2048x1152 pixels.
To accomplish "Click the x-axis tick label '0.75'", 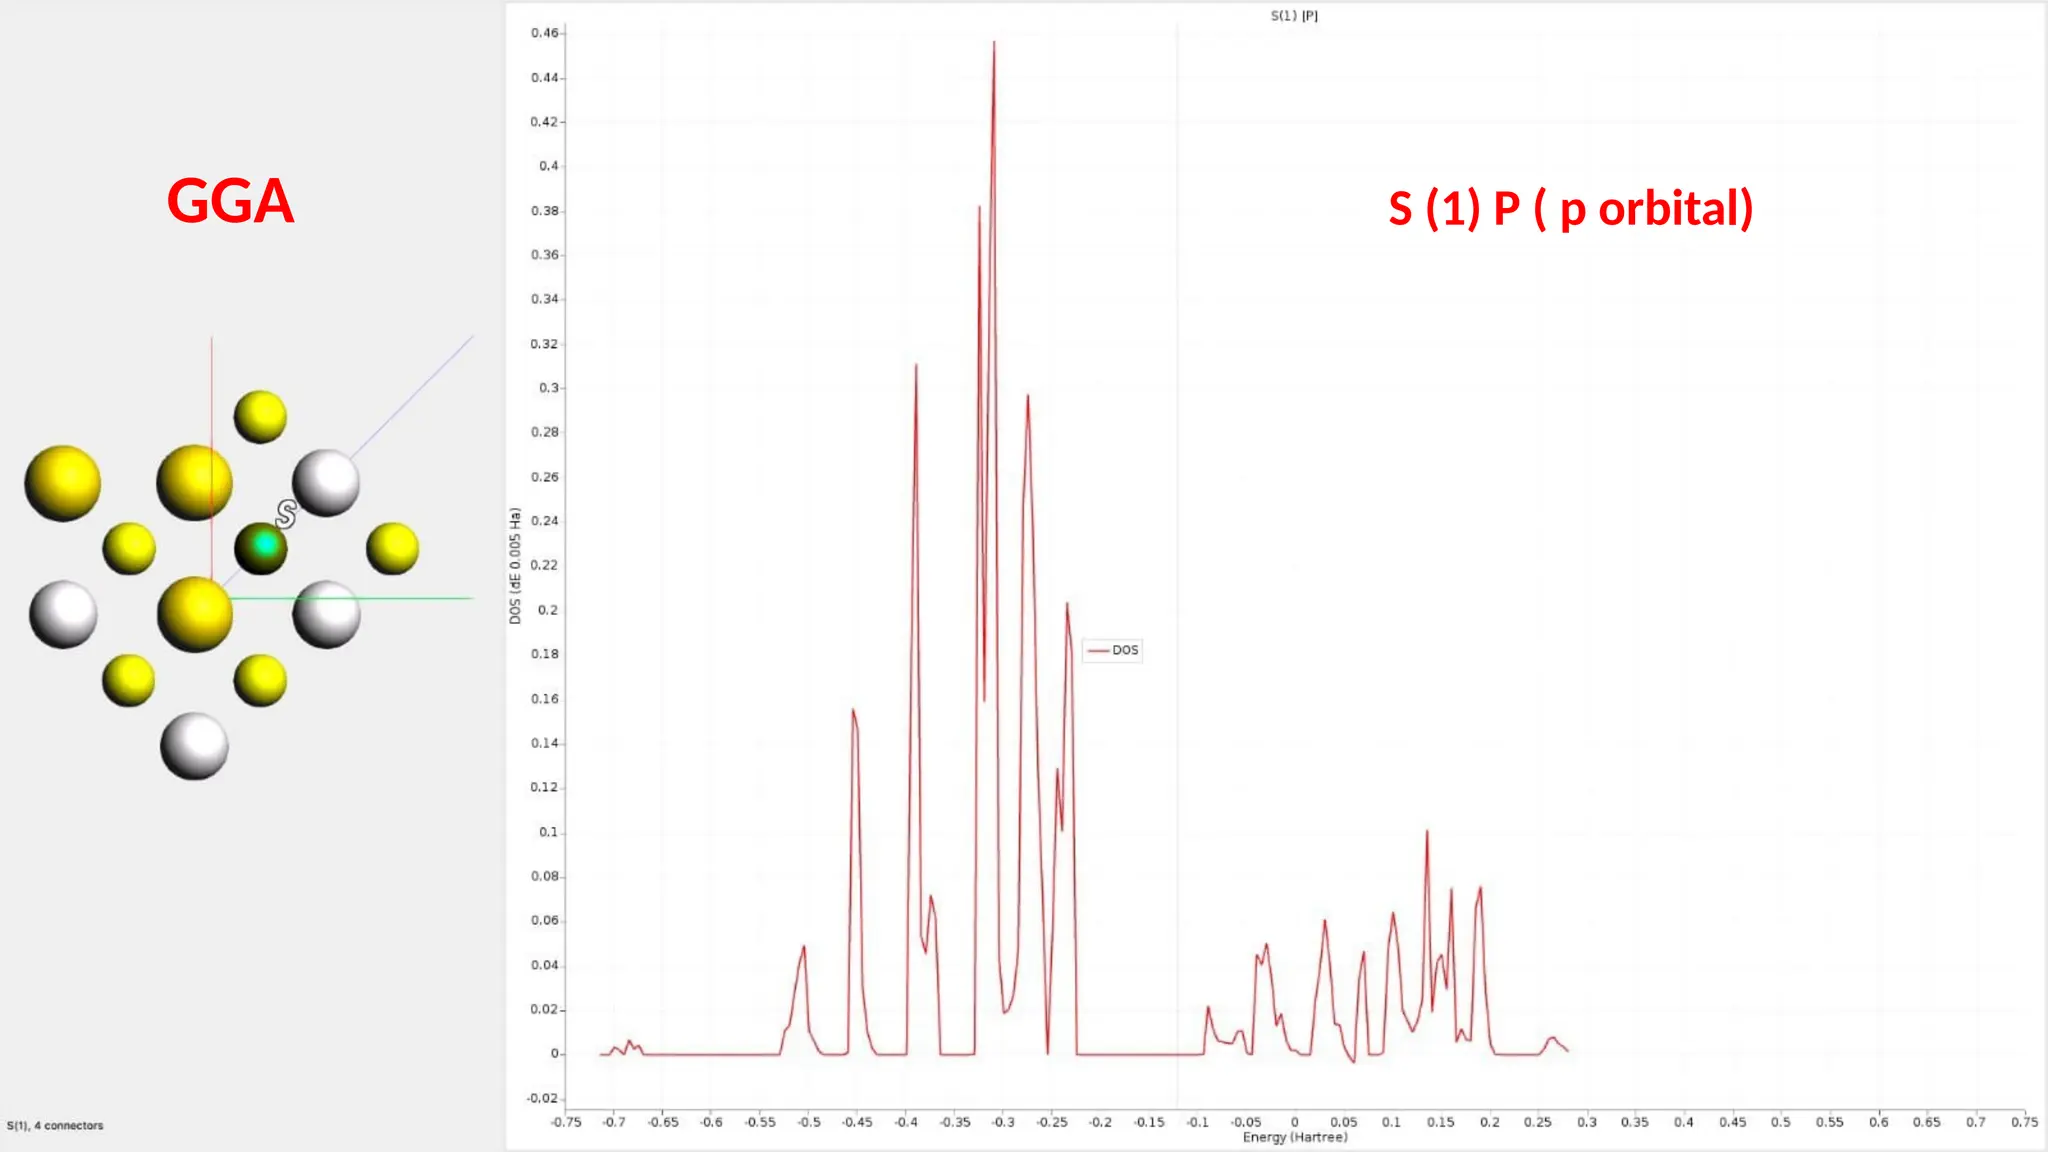I will point(2025,1122).
